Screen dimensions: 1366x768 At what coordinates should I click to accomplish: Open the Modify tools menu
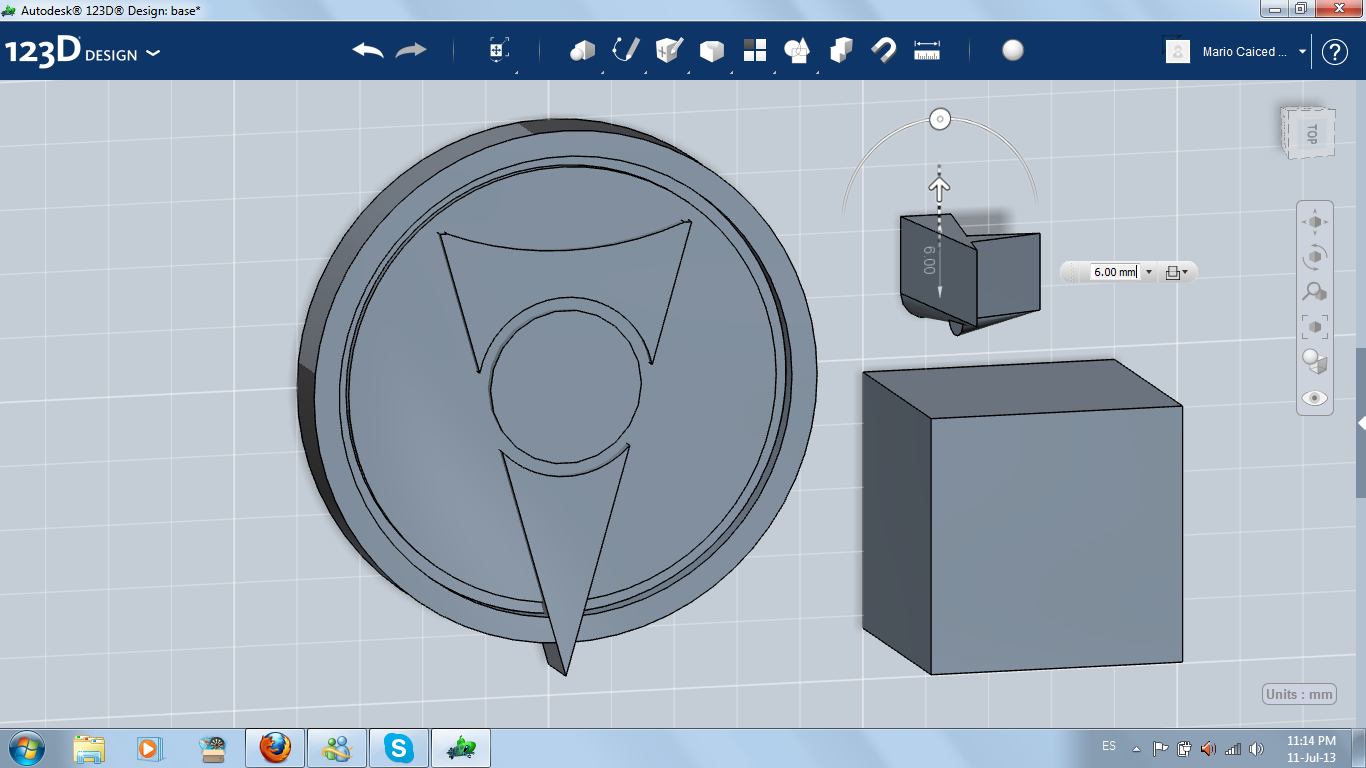[x=711, y=51]
